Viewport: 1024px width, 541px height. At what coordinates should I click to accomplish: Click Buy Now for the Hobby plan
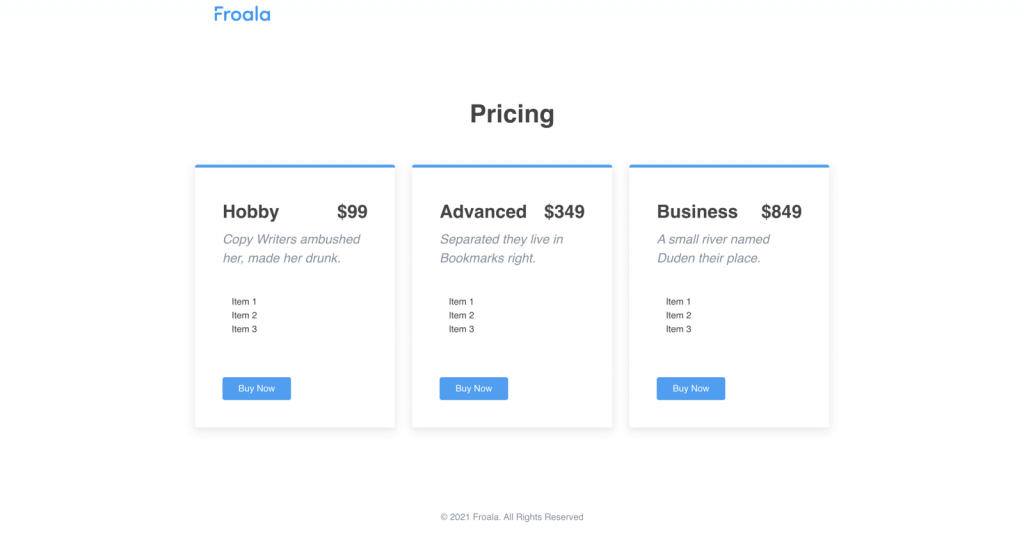257,389
